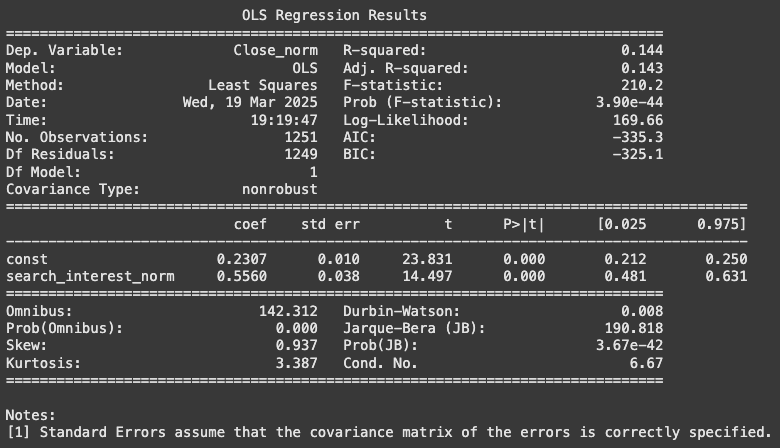Click the Dep. Variable value Close_norm

click(275, 49)
